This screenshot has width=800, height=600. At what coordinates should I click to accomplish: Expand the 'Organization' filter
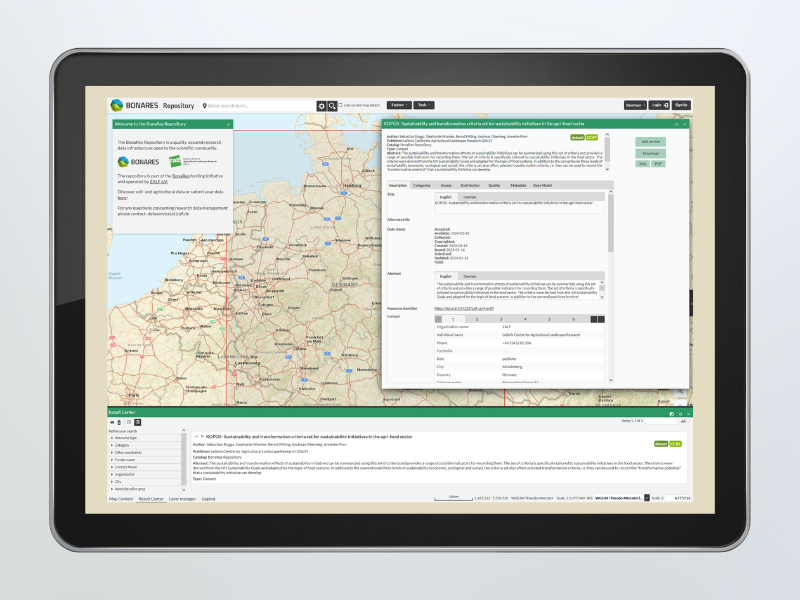(x=145, y=474)
